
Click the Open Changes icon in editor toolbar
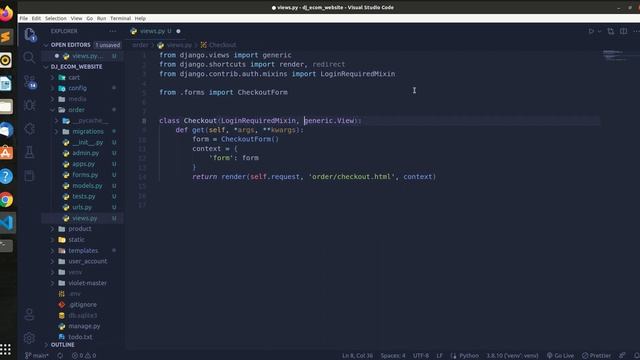click(x=611, y=31)
